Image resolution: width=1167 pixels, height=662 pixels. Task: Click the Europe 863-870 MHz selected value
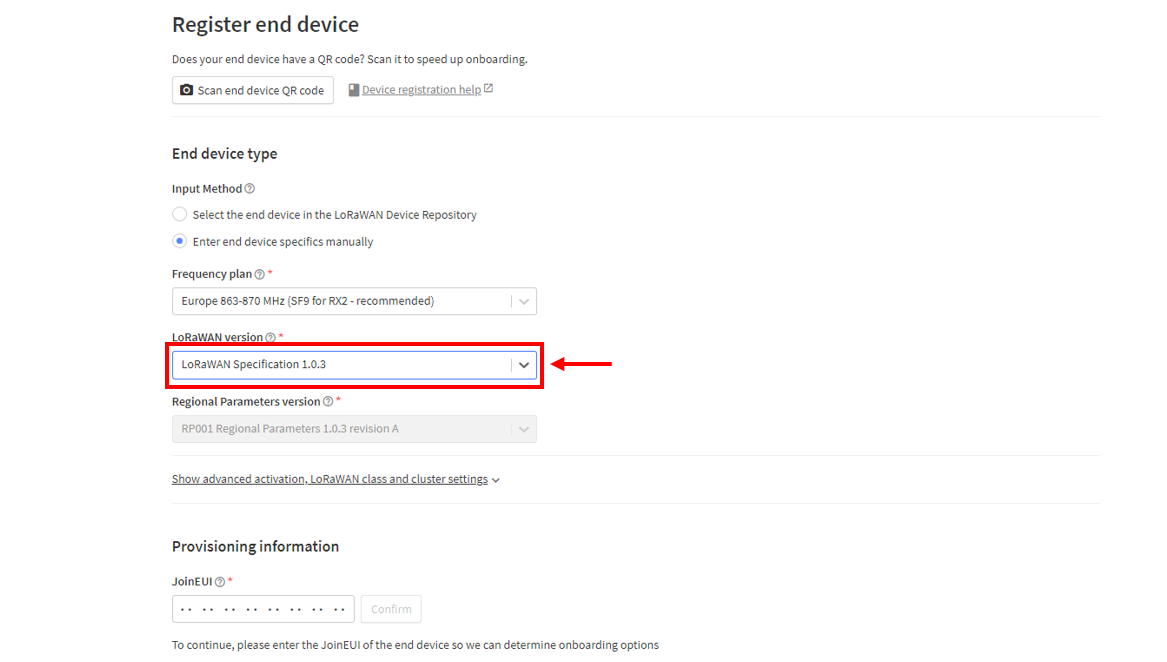click(307, 302)
